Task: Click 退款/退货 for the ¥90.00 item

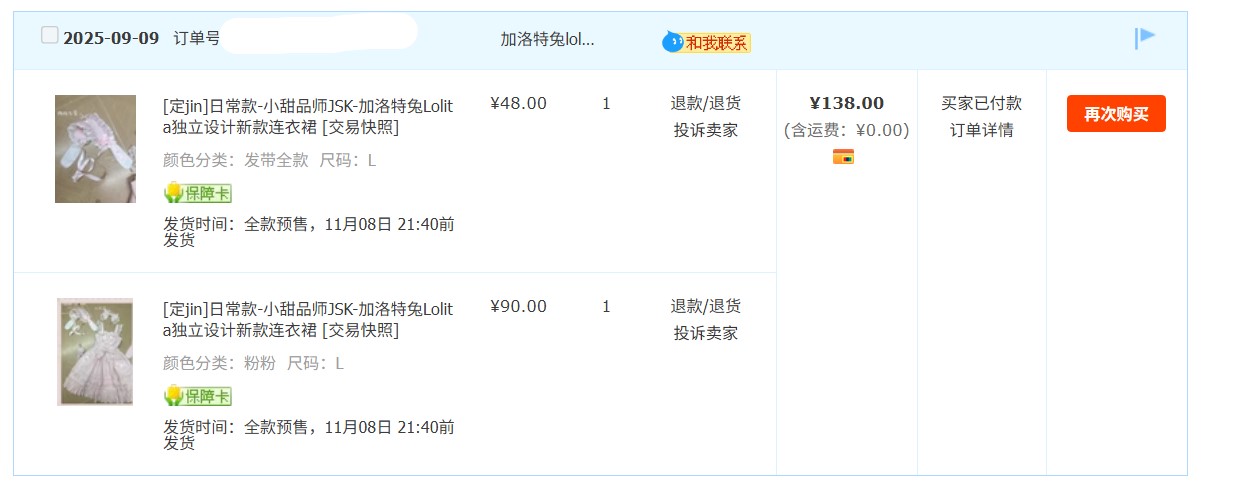Action: (706, 306)
